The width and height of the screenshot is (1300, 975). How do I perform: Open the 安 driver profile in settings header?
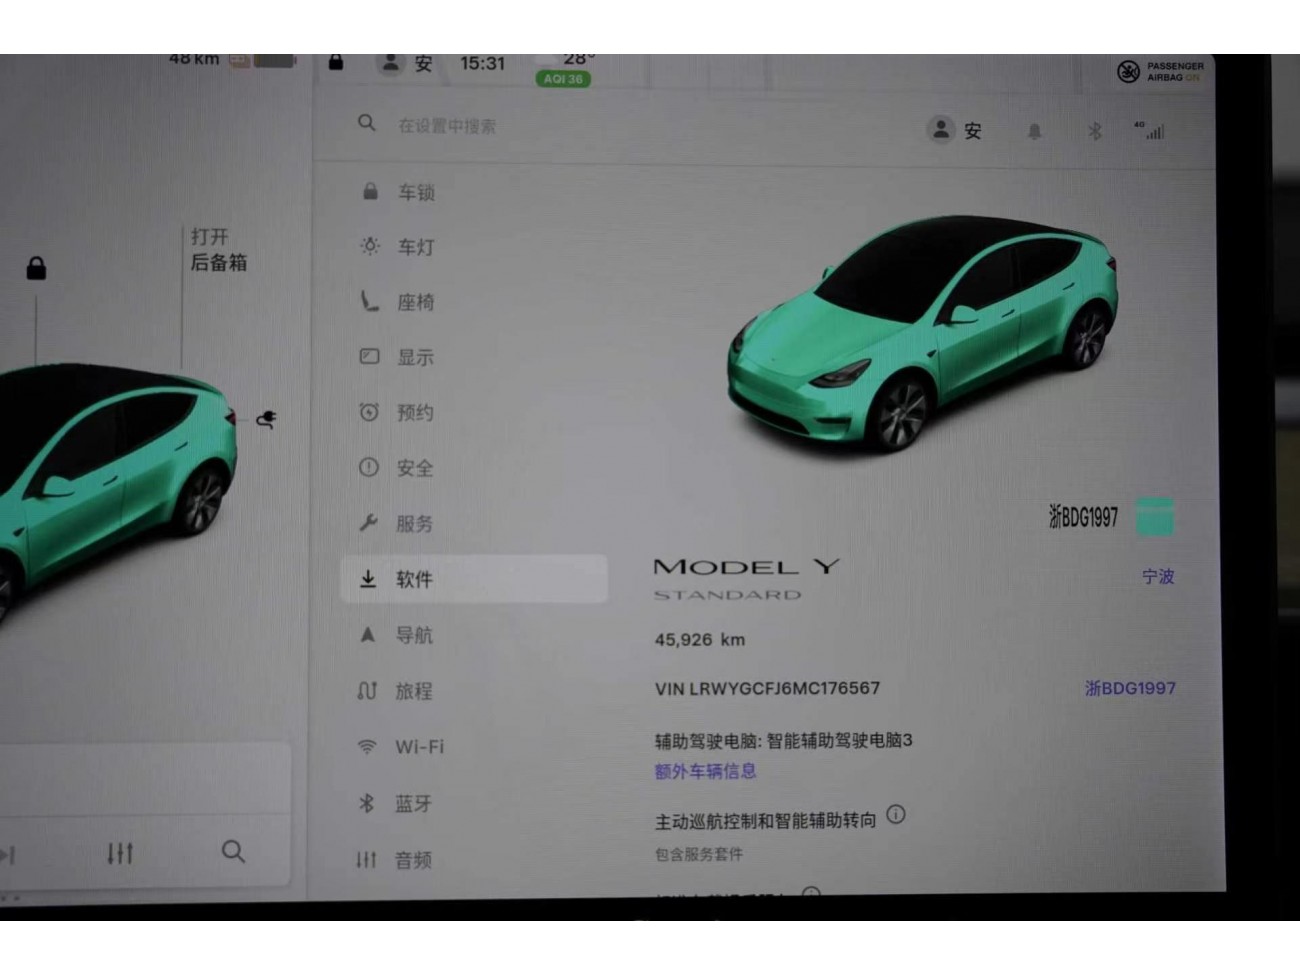[x=956, y=130]
